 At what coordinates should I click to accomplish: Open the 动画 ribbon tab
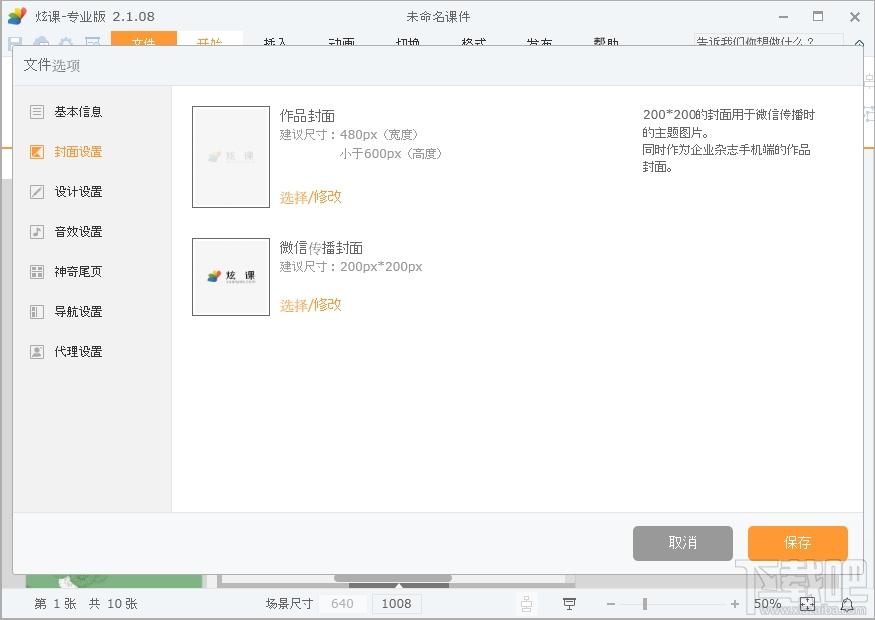pyautogui.click(x=342, y=40)
